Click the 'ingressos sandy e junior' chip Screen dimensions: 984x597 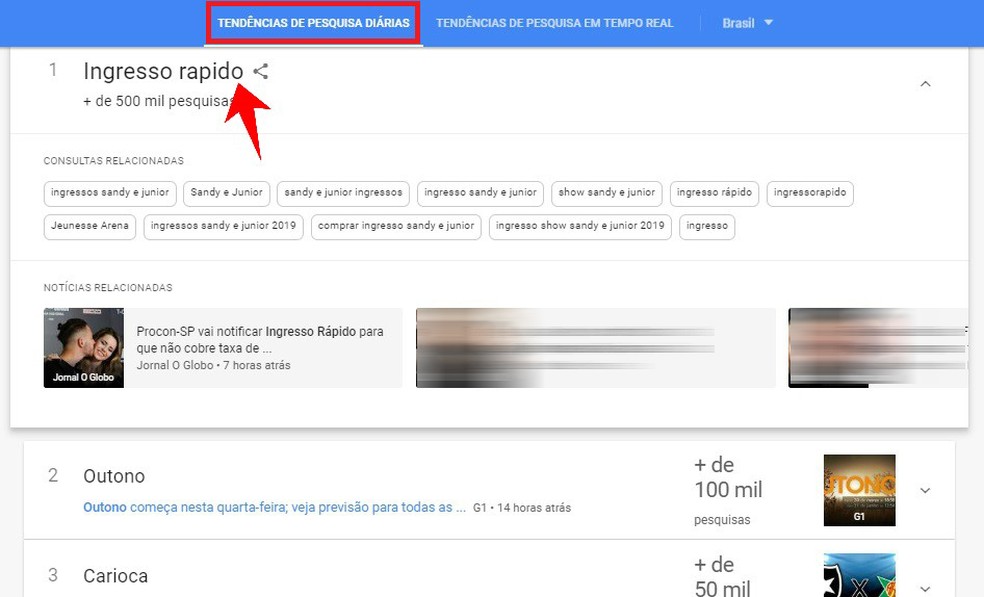tap(110, 193)
